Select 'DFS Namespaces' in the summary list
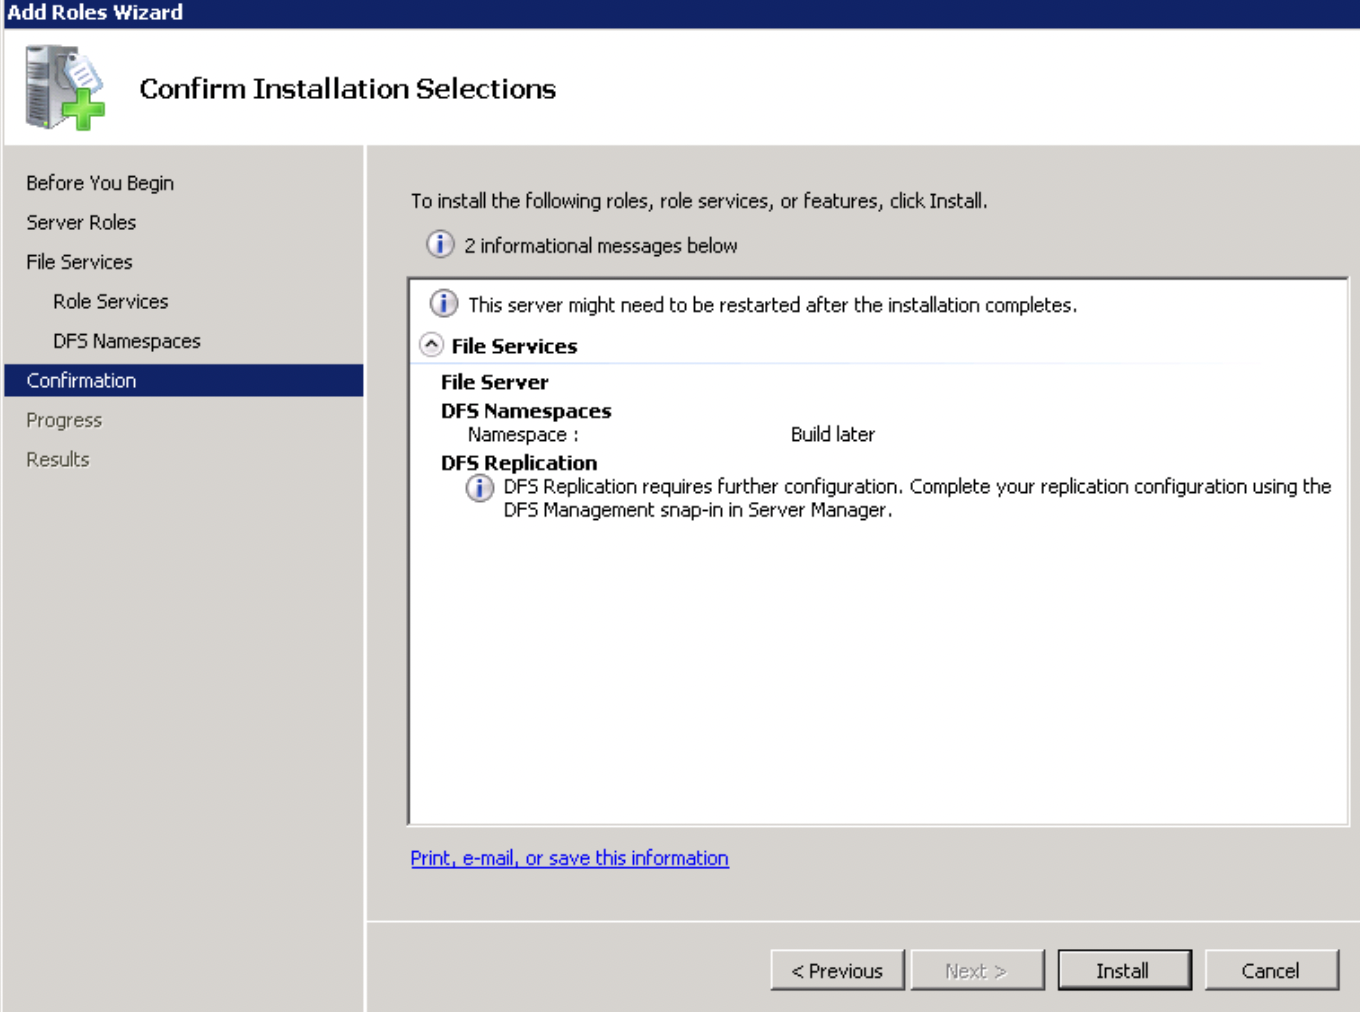The image size is (1360, 1012). (x=526, y=411)
